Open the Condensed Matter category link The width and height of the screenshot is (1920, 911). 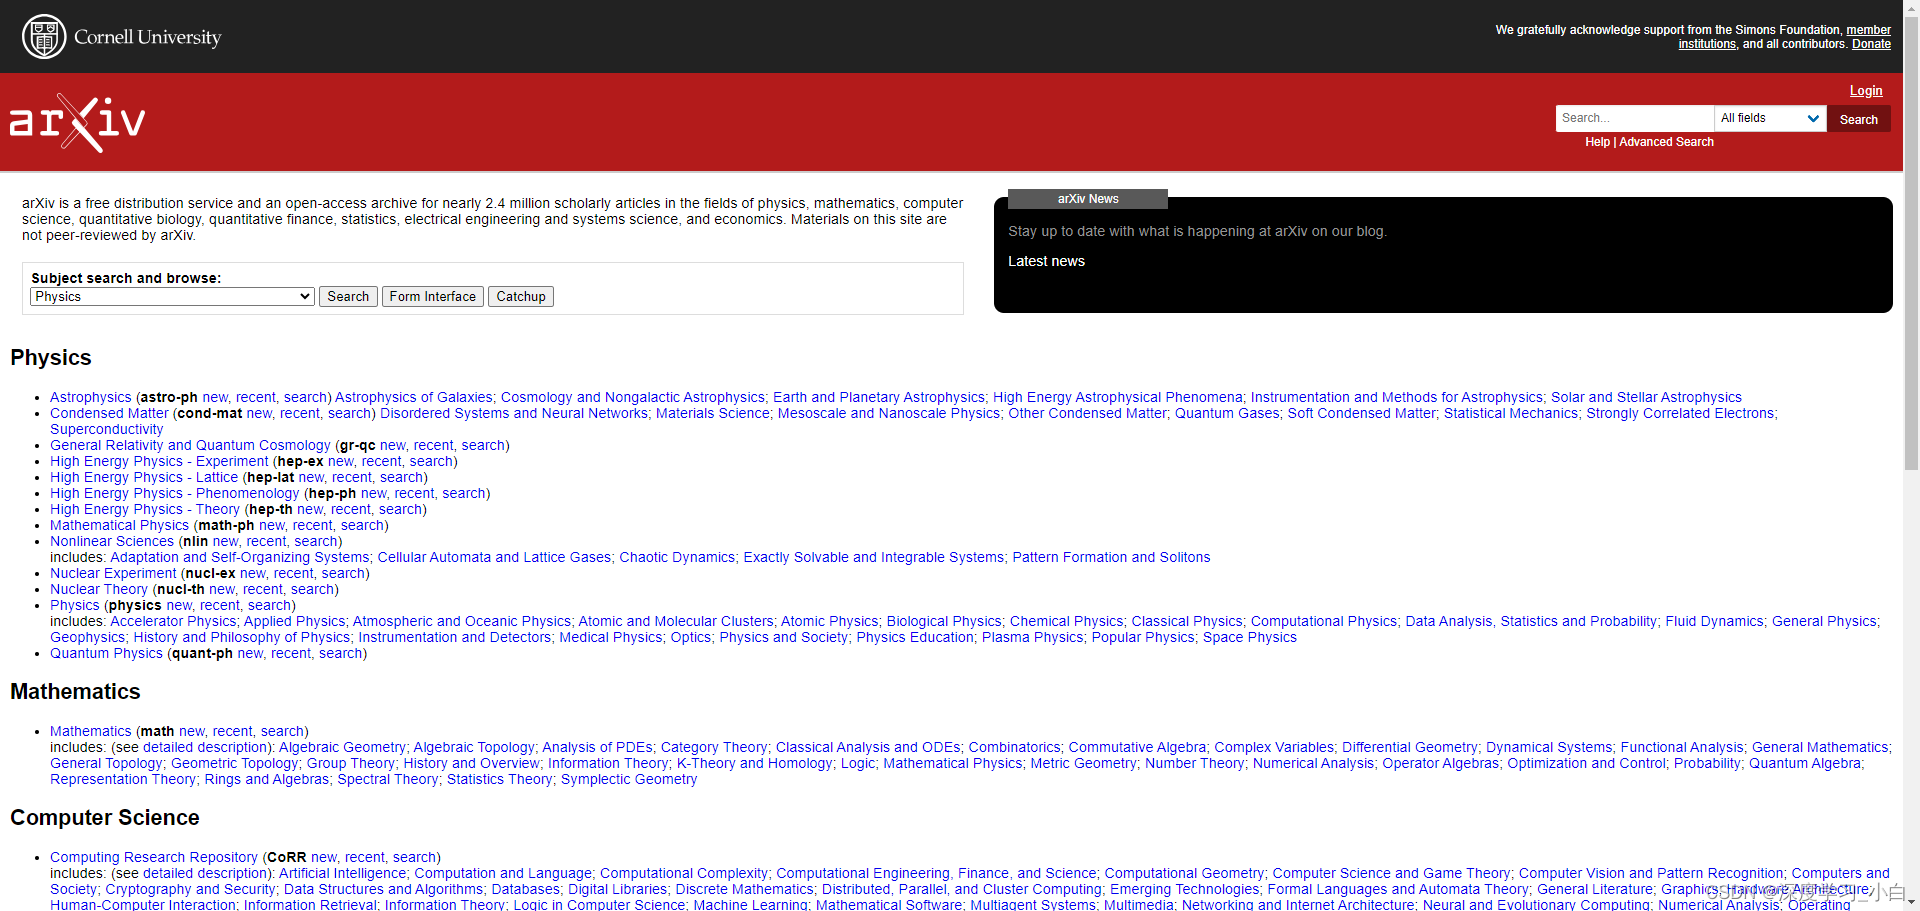point(109,413)
